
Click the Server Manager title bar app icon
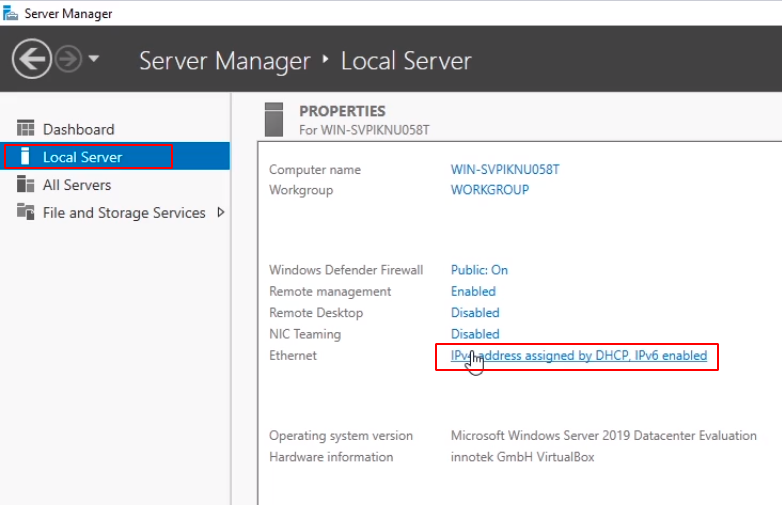pos(11,13)
